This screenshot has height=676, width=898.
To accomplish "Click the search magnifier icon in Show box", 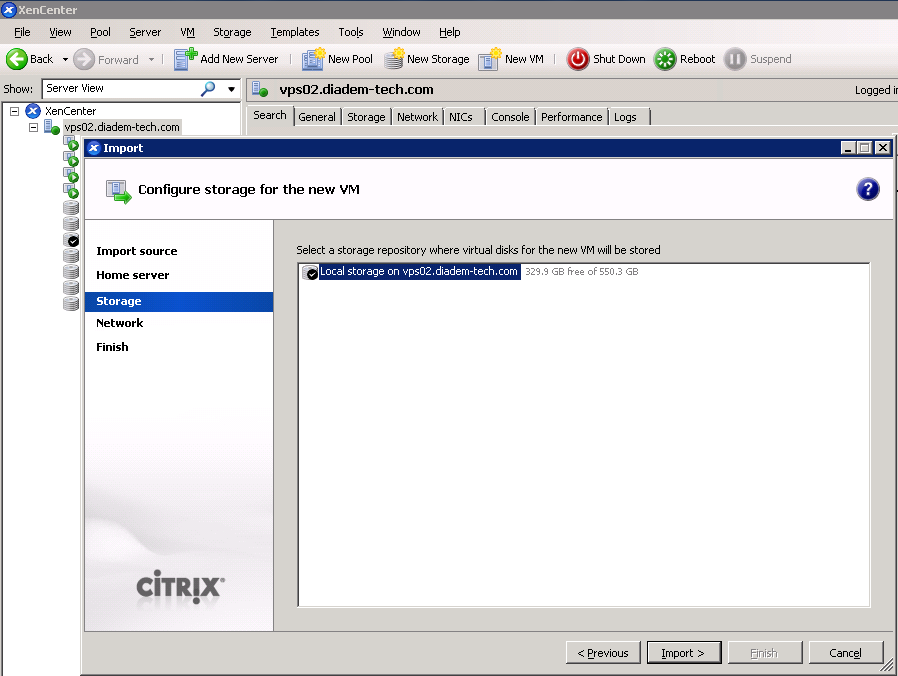I will coord(208,89).
